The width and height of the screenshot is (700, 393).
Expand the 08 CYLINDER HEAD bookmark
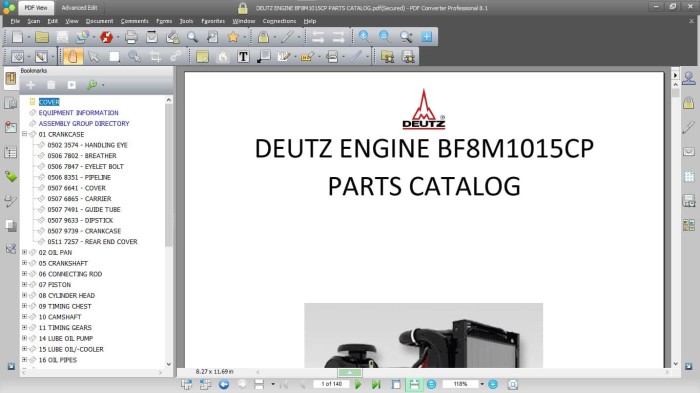pos(25,295)
